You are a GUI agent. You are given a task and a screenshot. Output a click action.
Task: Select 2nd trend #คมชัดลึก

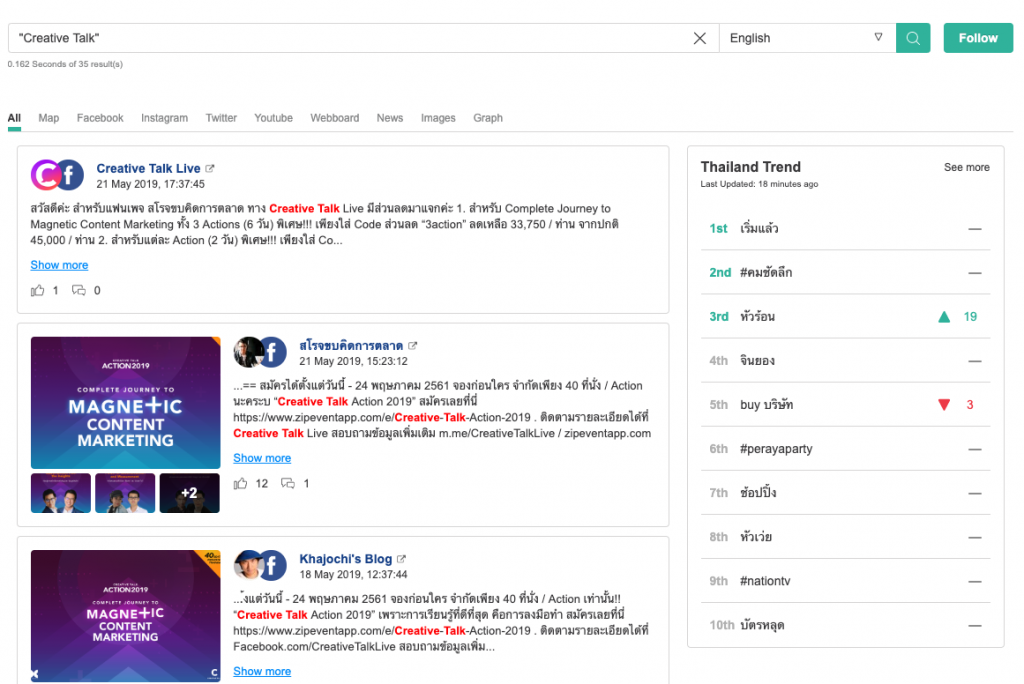(846, 272)
